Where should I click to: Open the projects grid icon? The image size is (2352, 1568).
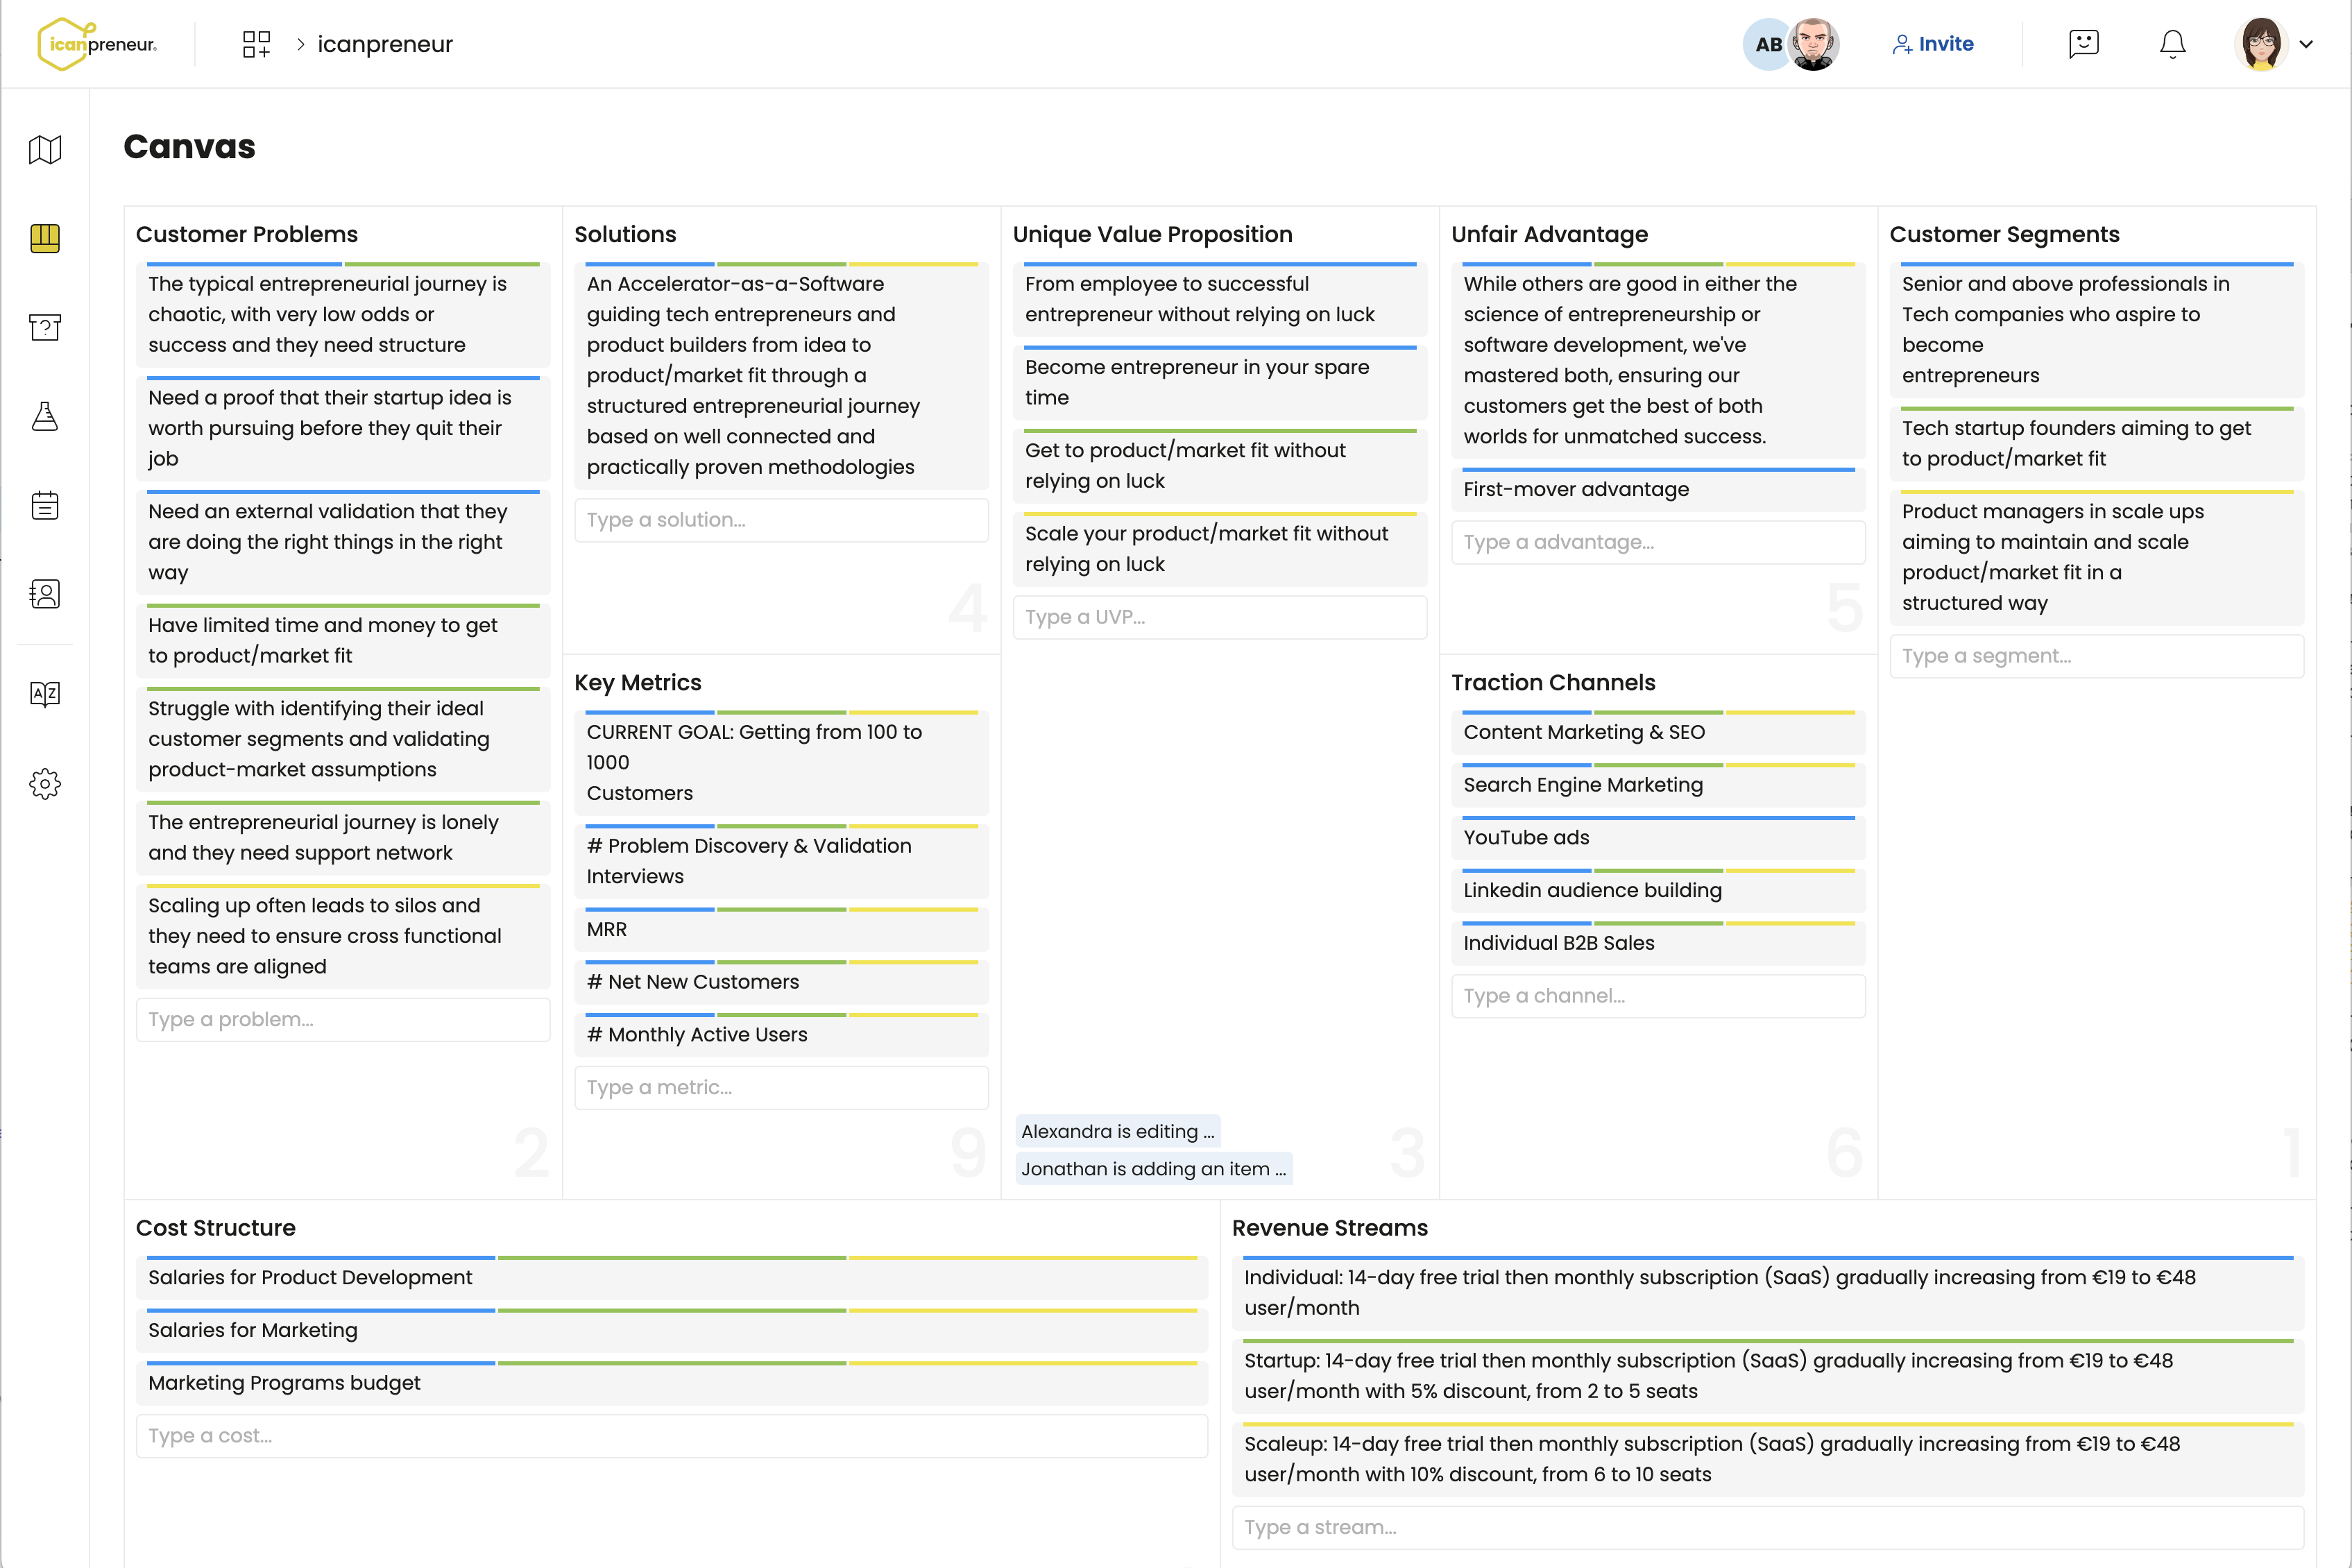click(256, 44)
